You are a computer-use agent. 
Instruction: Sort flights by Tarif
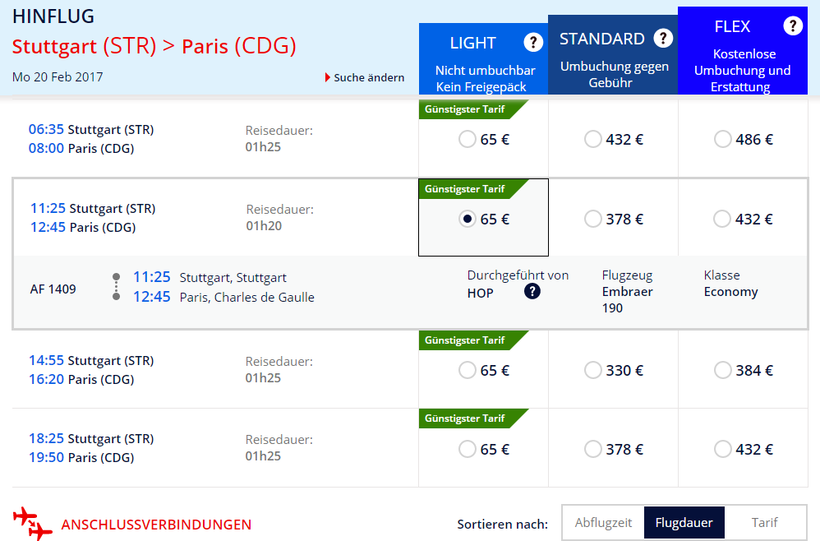[x=764, y=523]
